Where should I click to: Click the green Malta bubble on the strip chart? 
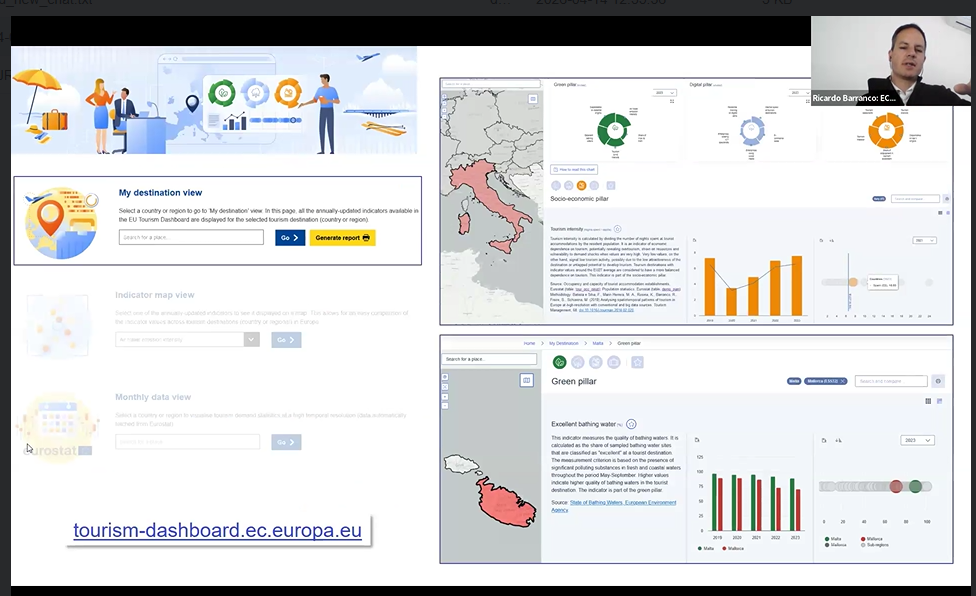(896, 487)
